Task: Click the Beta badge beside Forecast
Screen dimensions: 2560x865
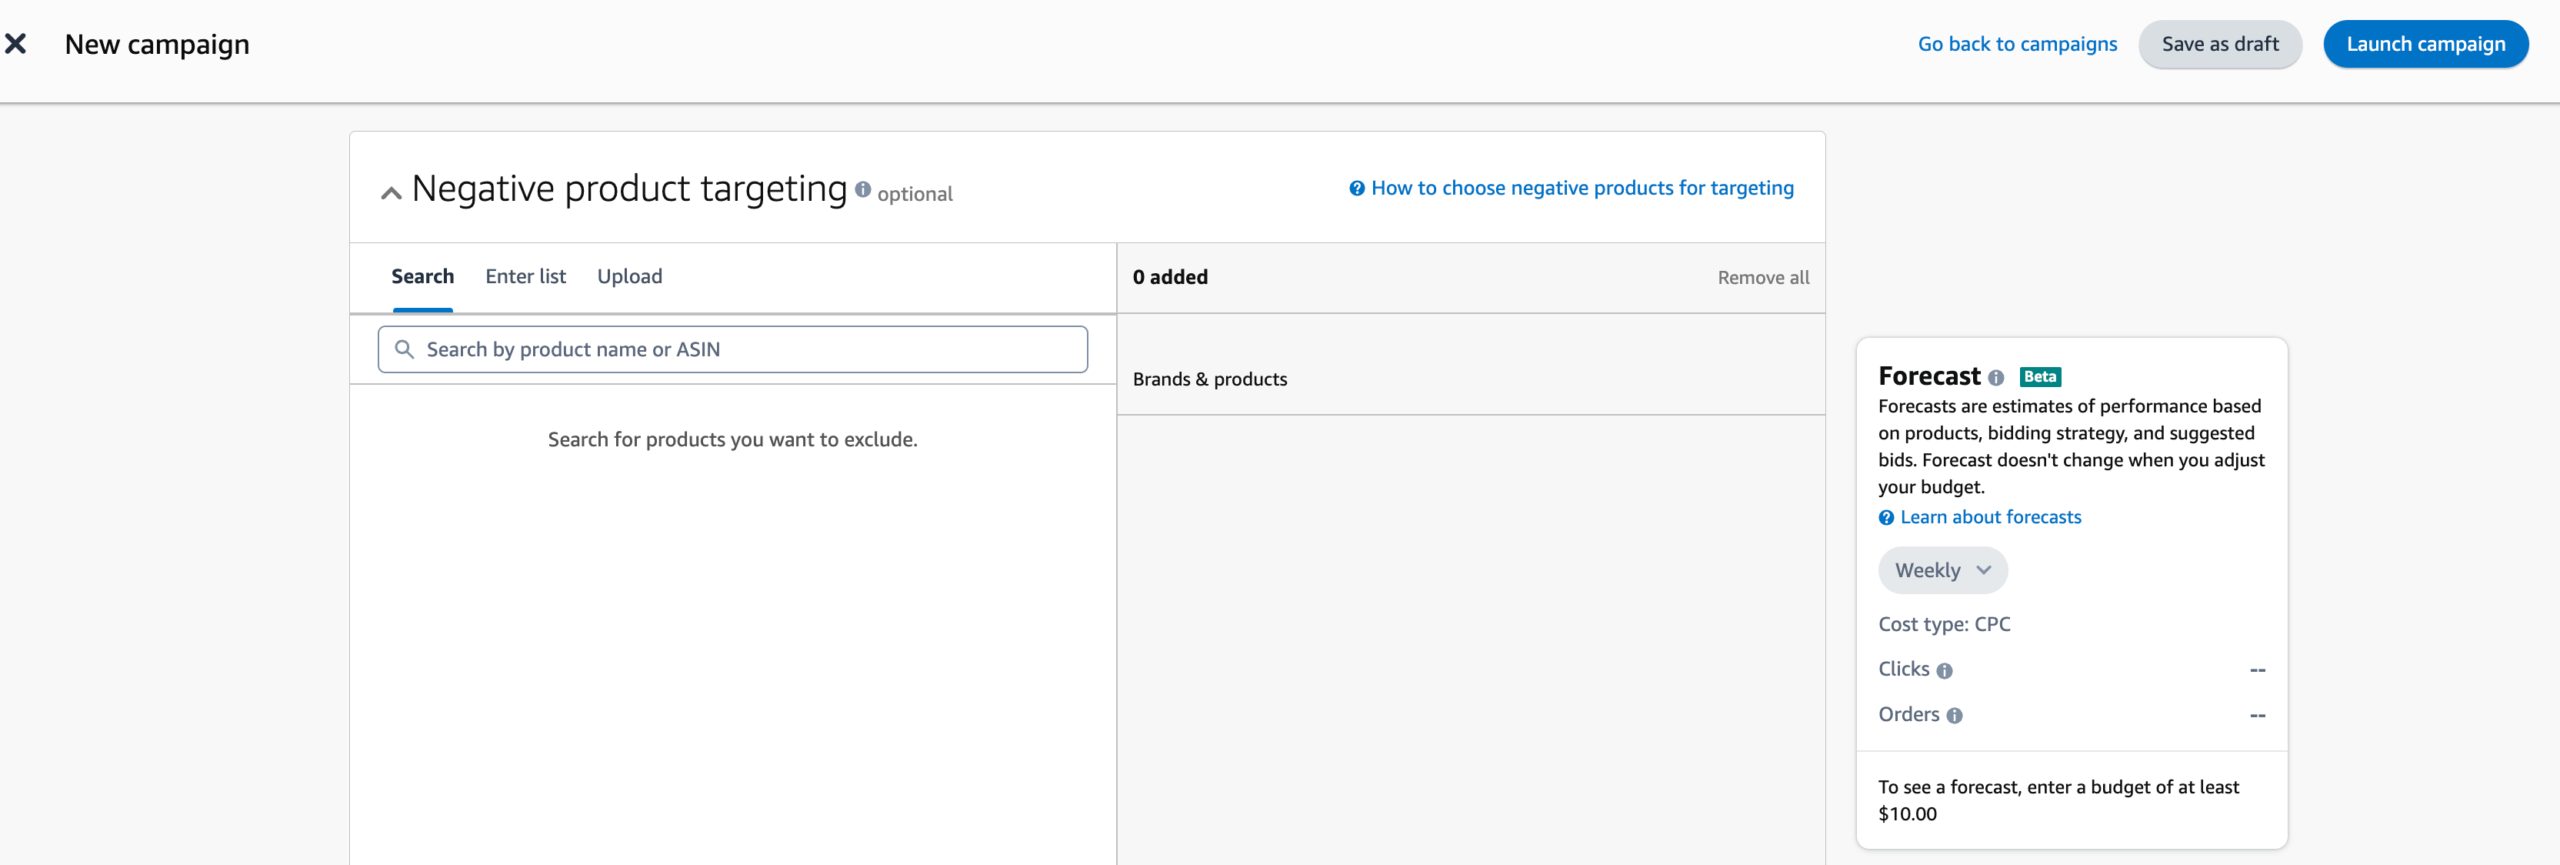Action: coord(2040,377)
